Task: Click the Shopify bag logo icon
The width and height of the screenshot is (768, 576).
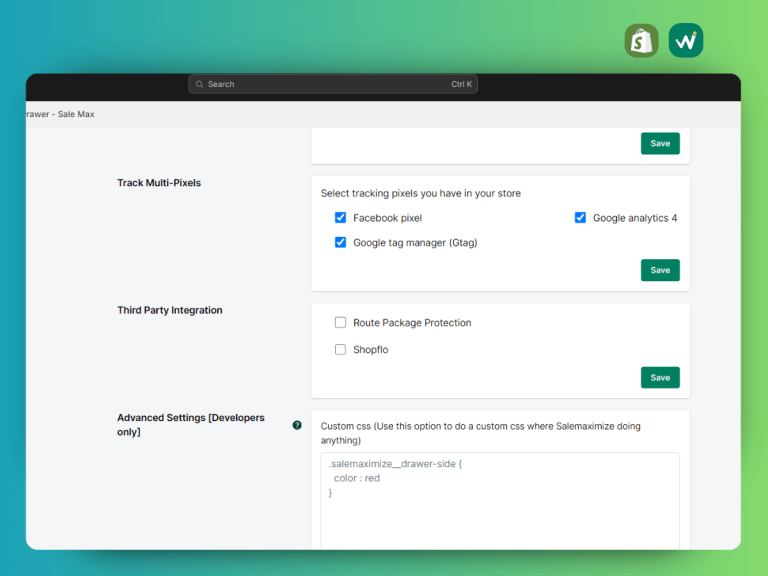Action: (641, 41)
